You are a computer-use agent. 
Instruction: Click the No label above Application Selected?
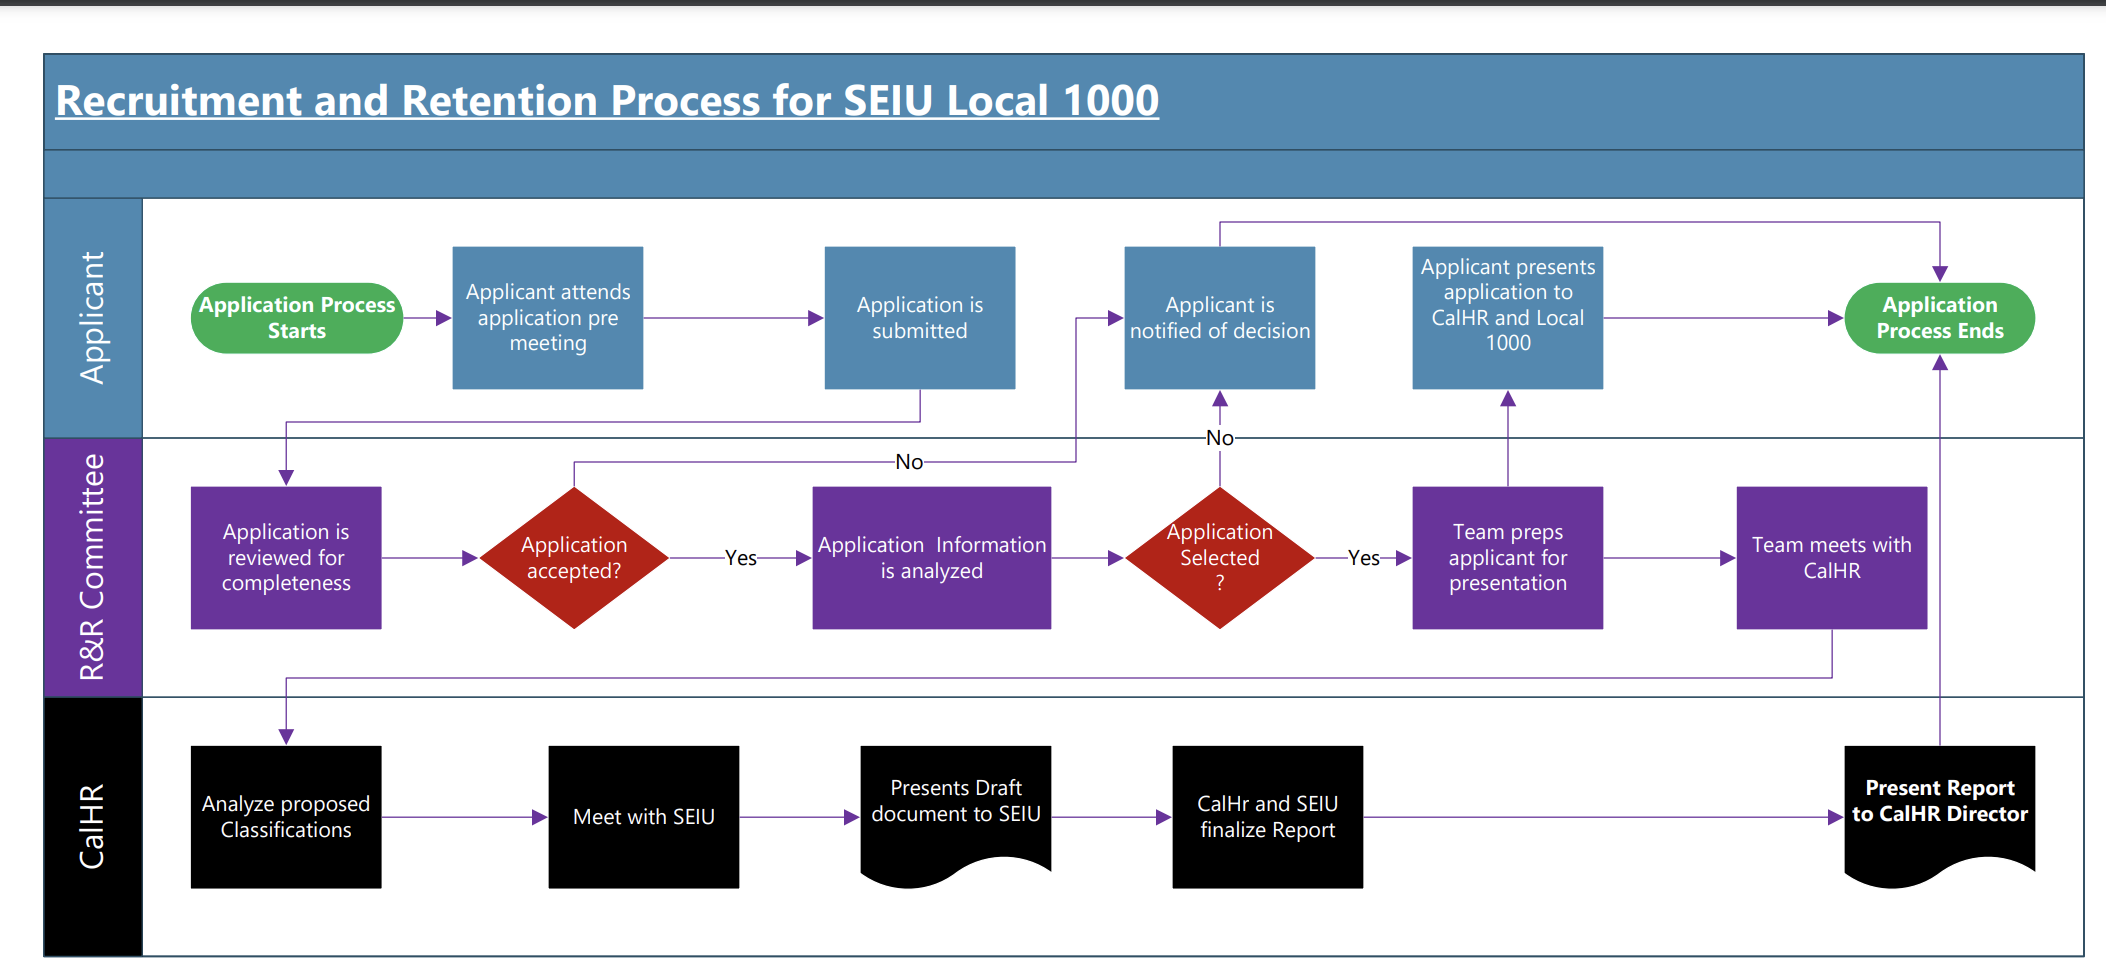click(1220, 438)
